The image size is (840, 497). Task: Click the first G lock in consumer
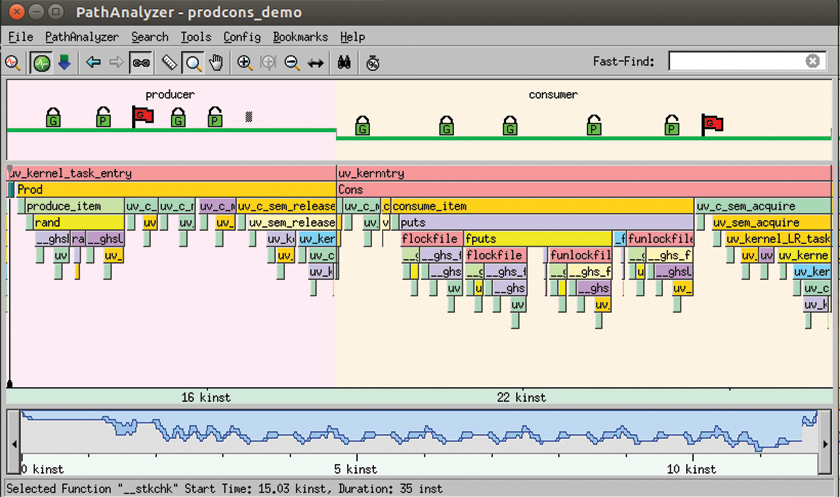[363, 125]
